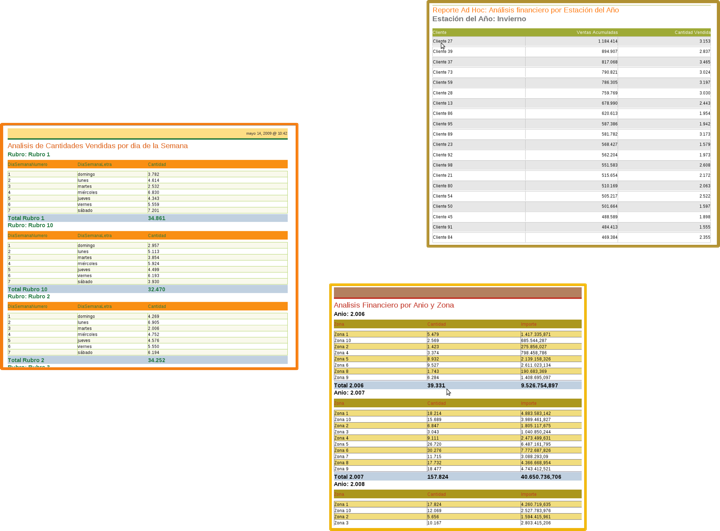Click the 'Total Rubro 1' summary row
This screenshot has height=531, width=720.
(x=27, y=218)
